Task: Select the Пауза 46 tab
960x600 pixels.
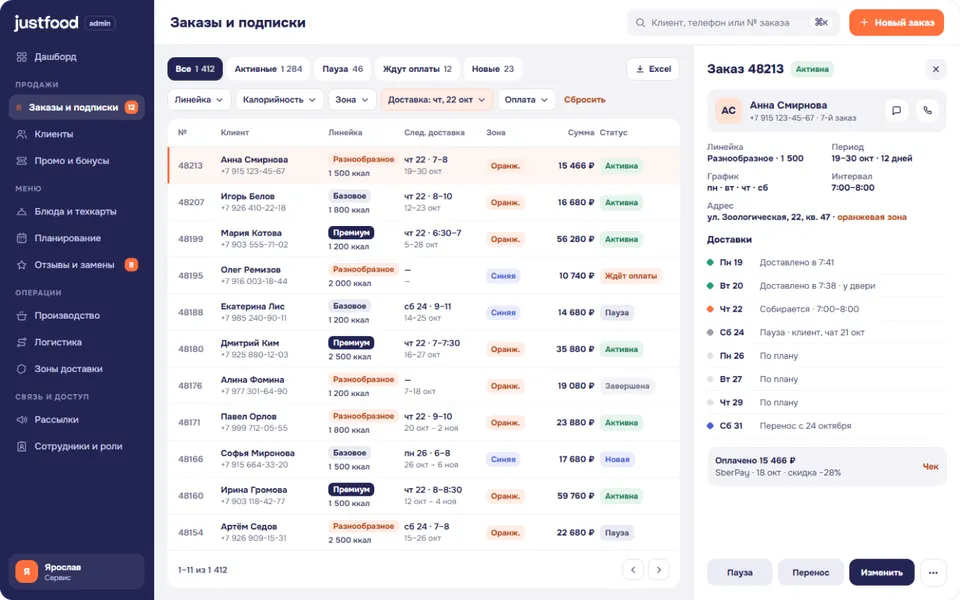Action: click(x=343, y=69)
